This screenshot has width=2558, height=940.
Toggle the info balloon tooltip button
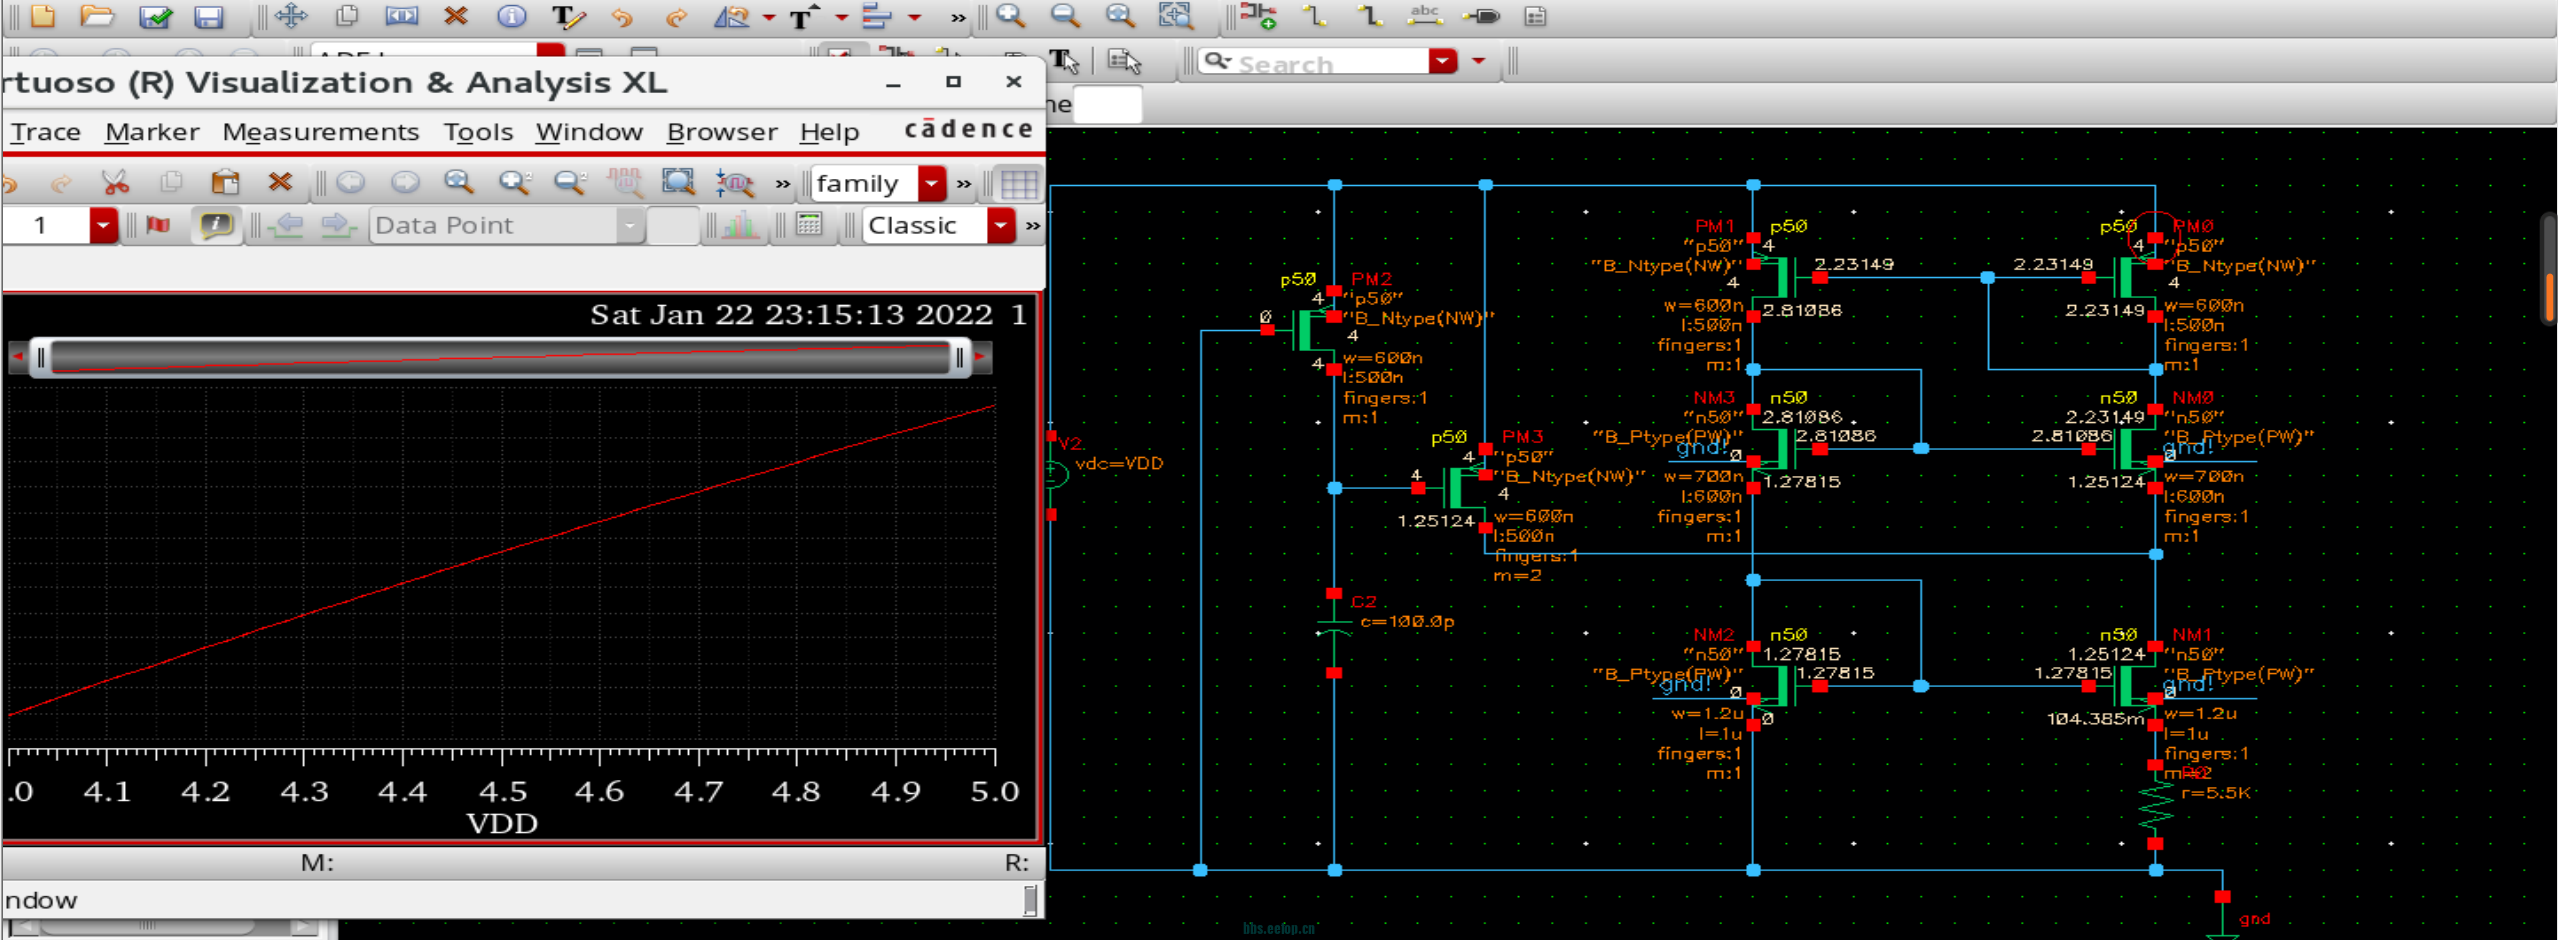click(216, 225)
